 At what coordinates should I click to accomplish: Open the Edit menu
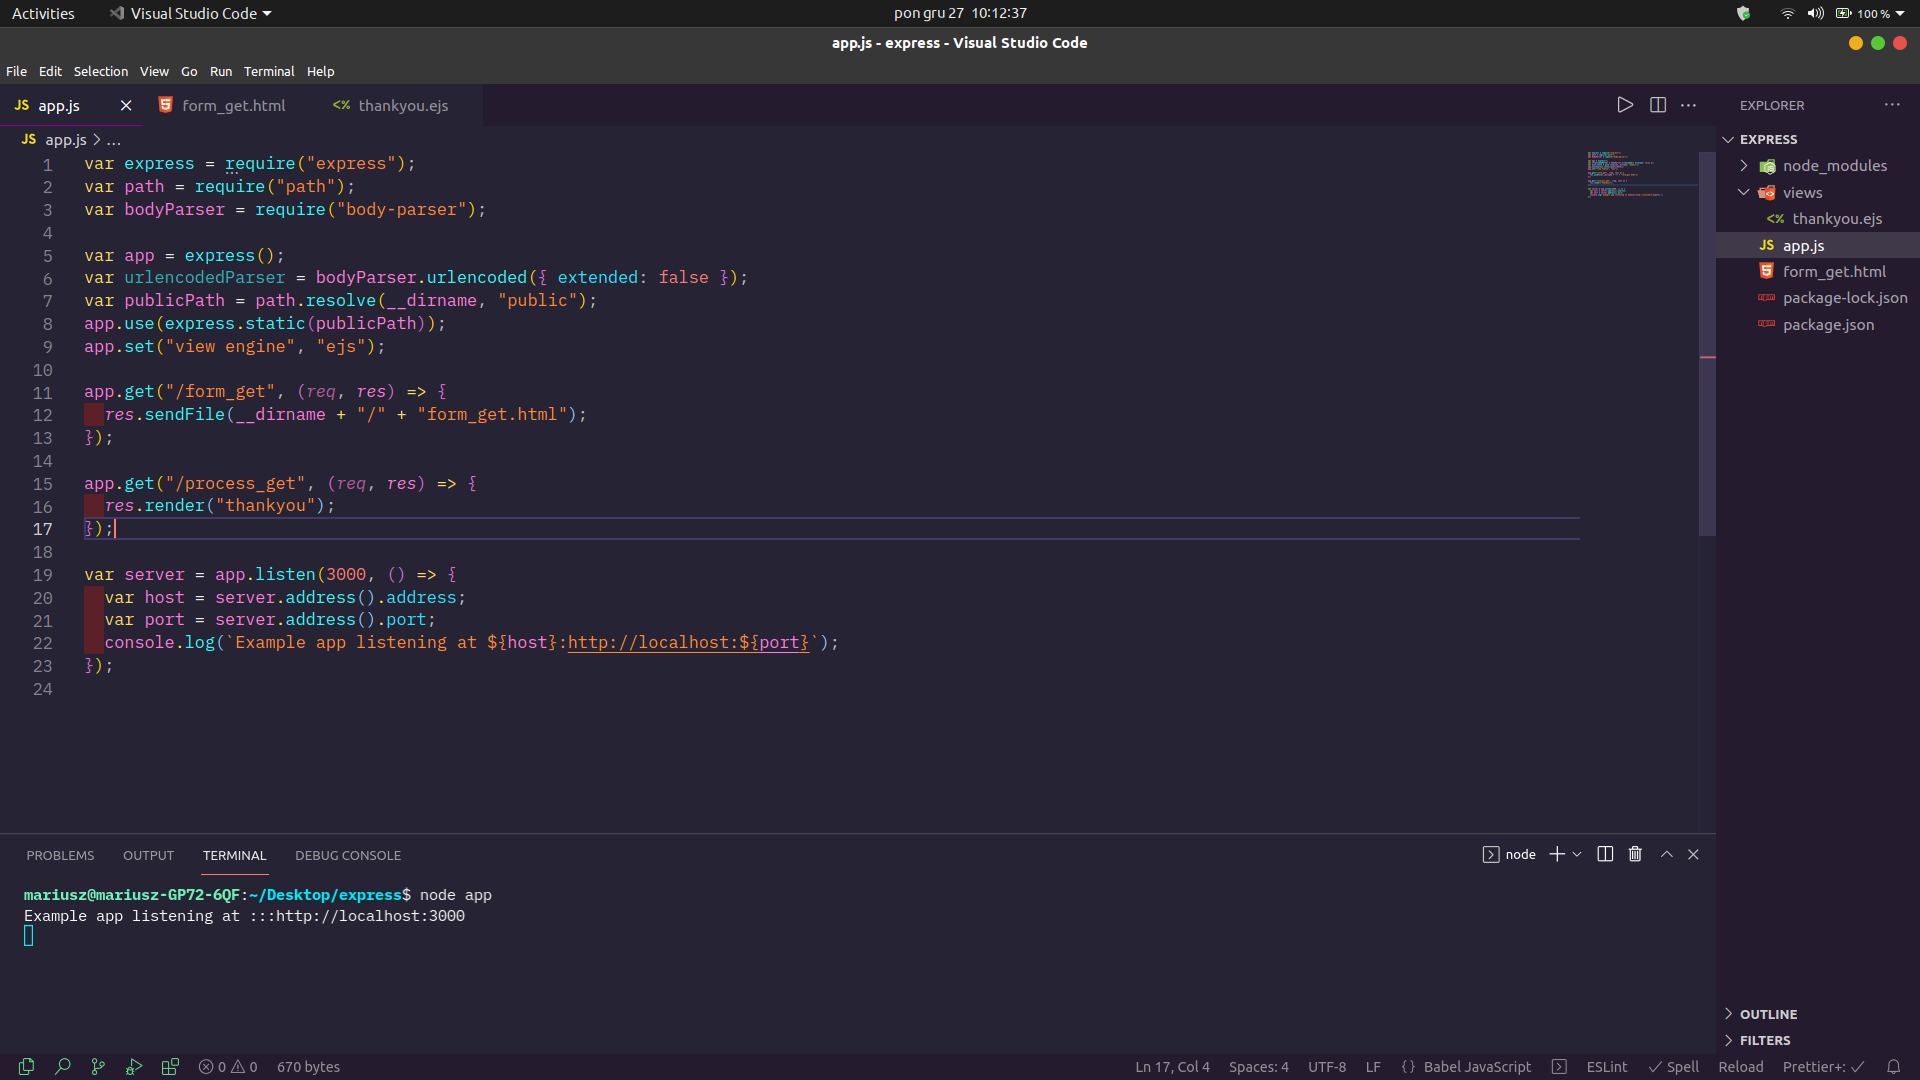(x=50, y=71)
